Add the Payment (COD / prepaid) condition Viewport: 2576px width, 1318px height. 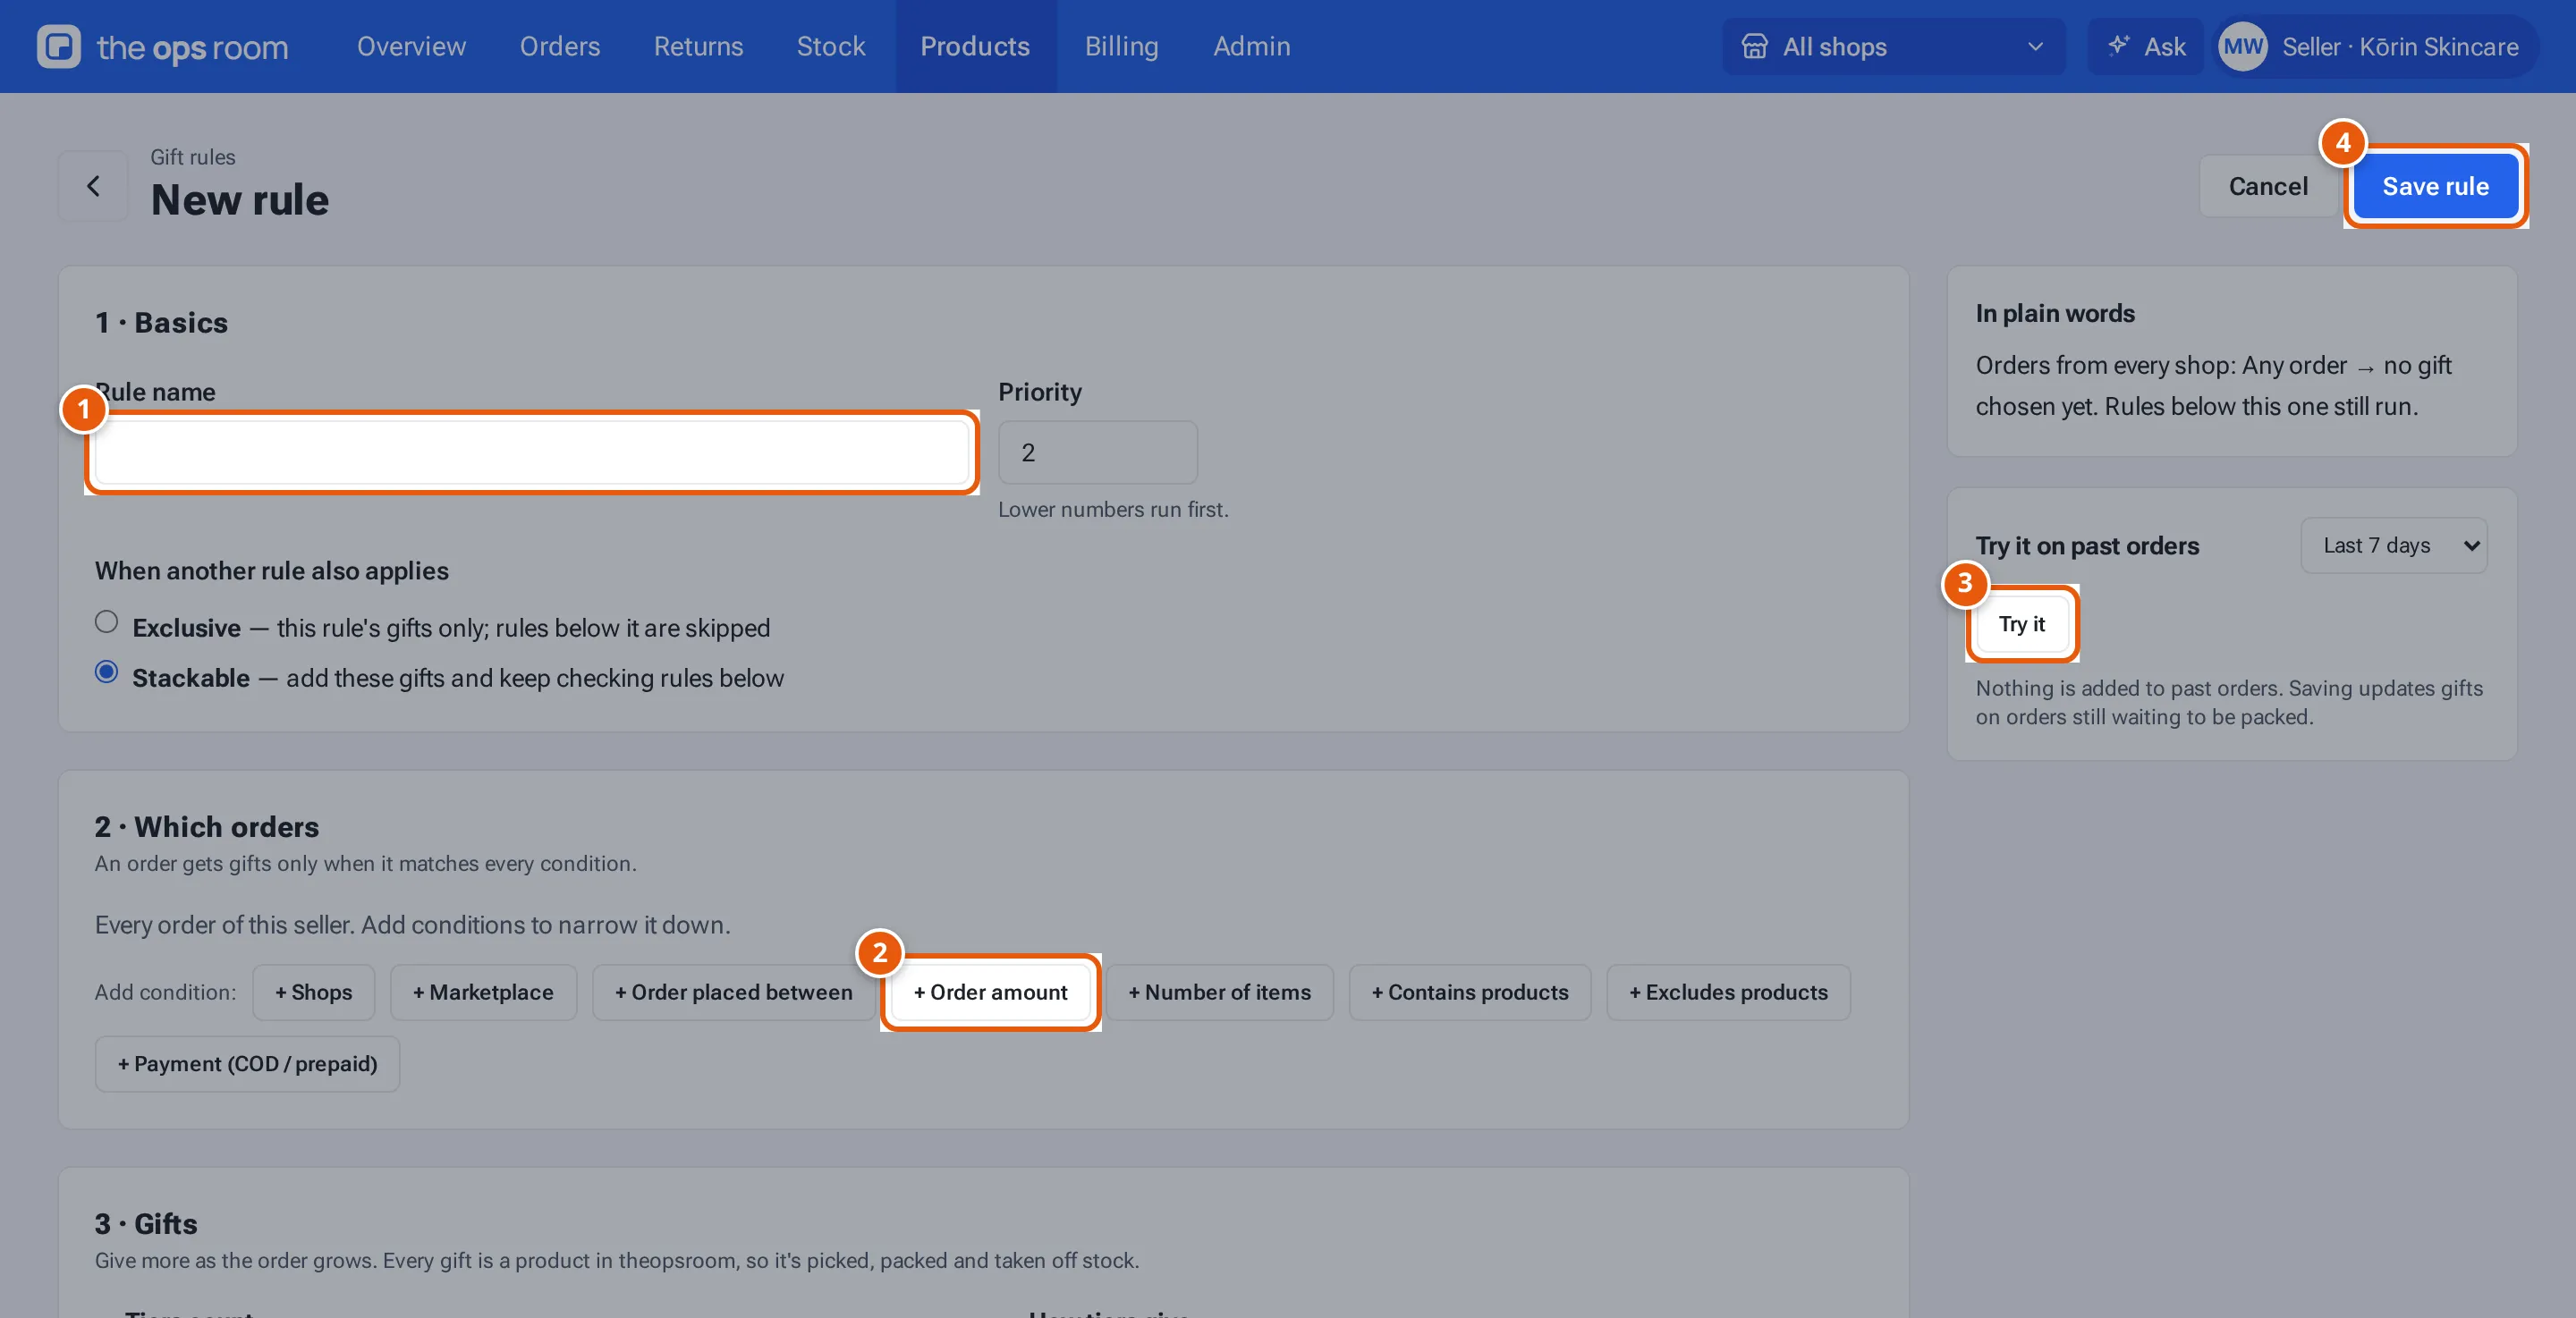[x=247, y=1064]
